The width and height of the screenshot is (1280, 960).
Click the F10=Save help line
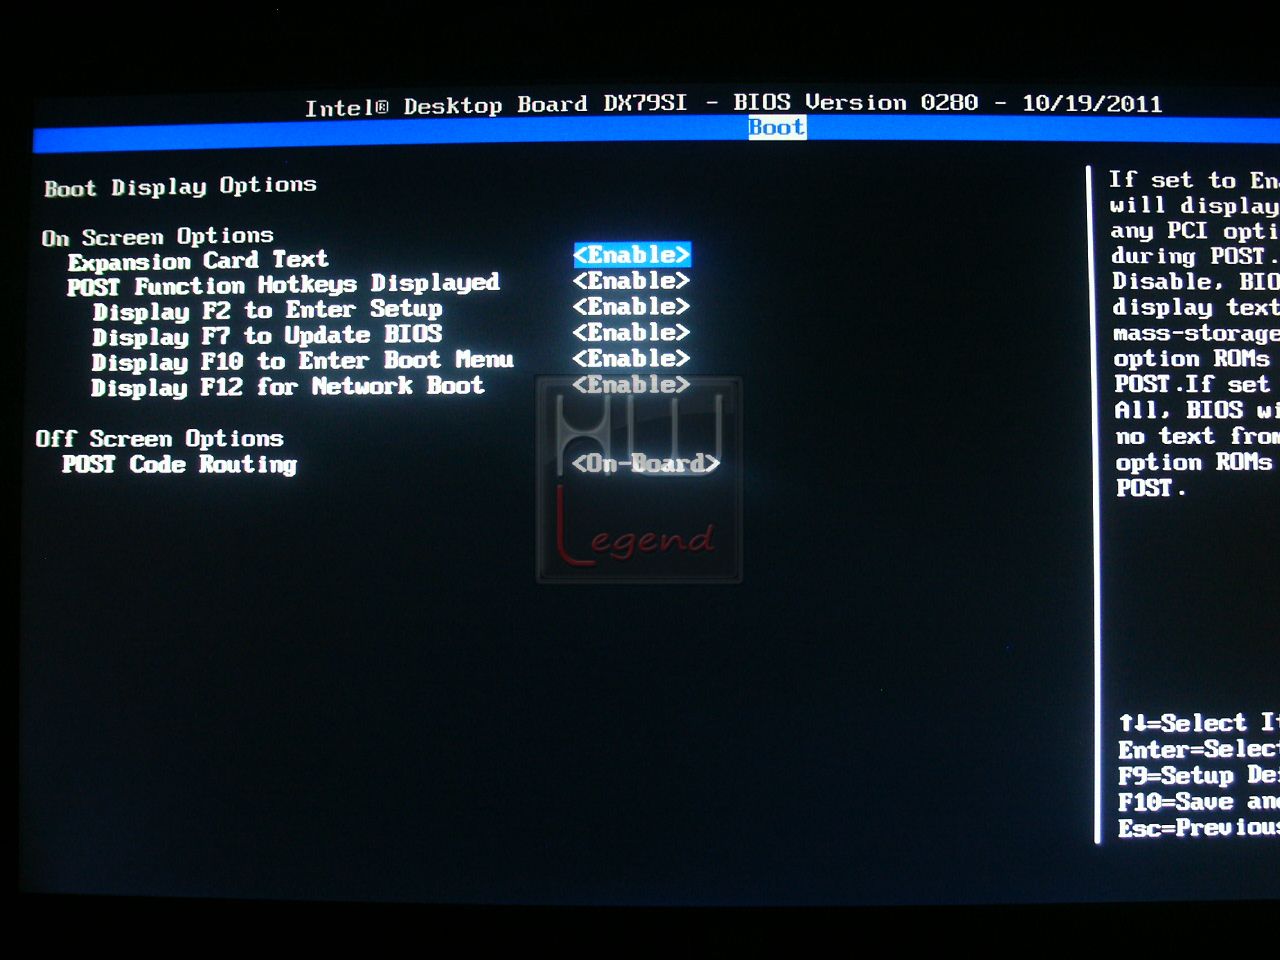[1199, 802]
